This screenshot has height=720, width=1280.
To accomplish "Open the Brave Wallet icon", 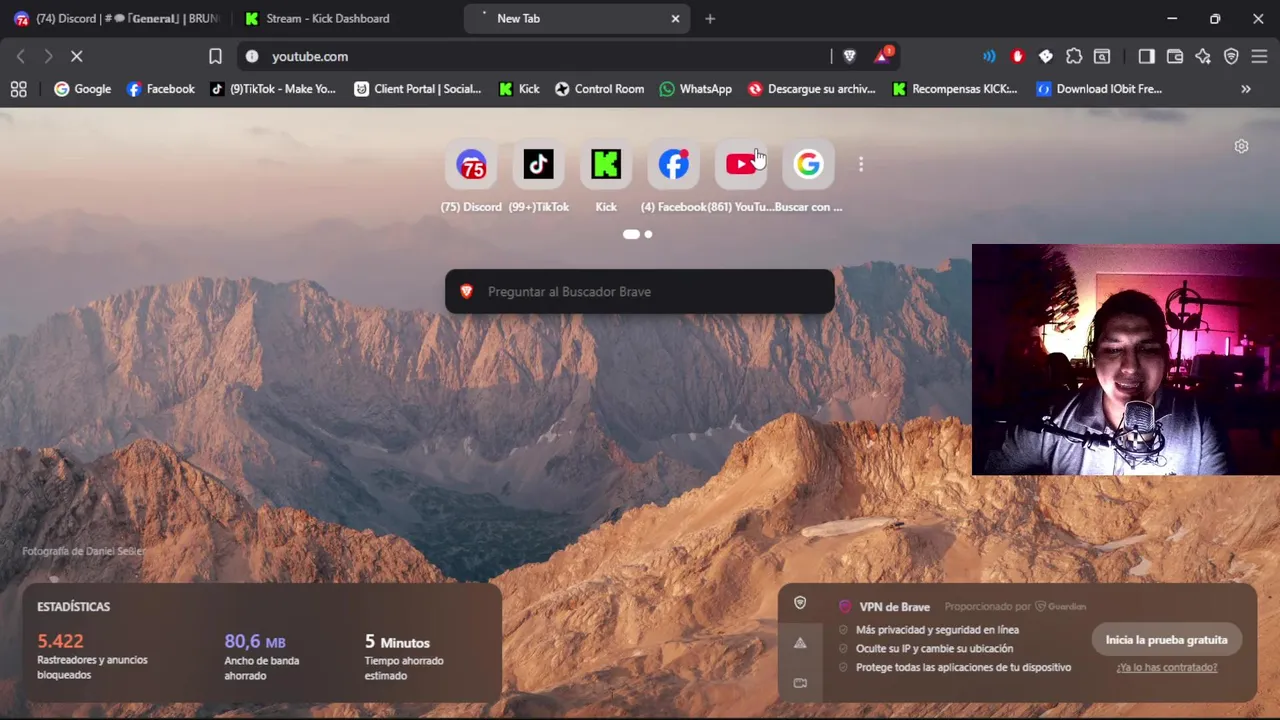I will [x=1175, y=56].
